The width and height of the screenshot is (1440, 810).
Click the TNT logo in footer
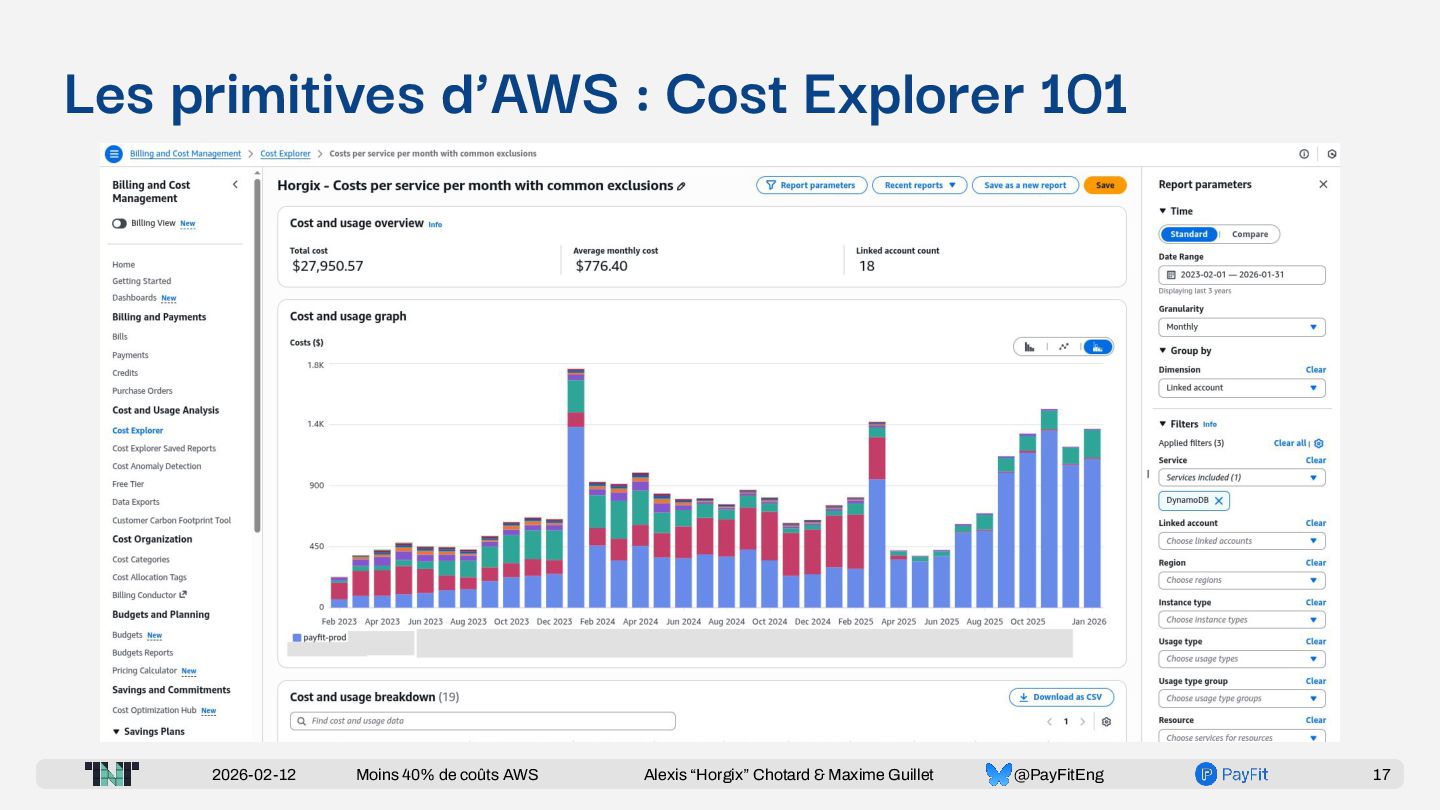111,774
